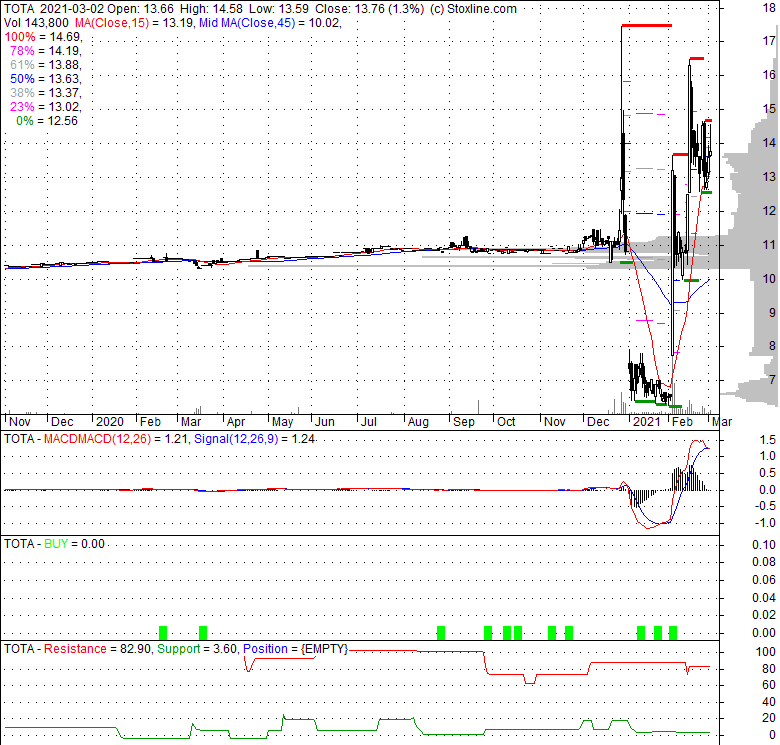The width and height of the screenshot is (780, 745).
Task: Click the '2021' axis label
Action: click(x=646, y=422)
